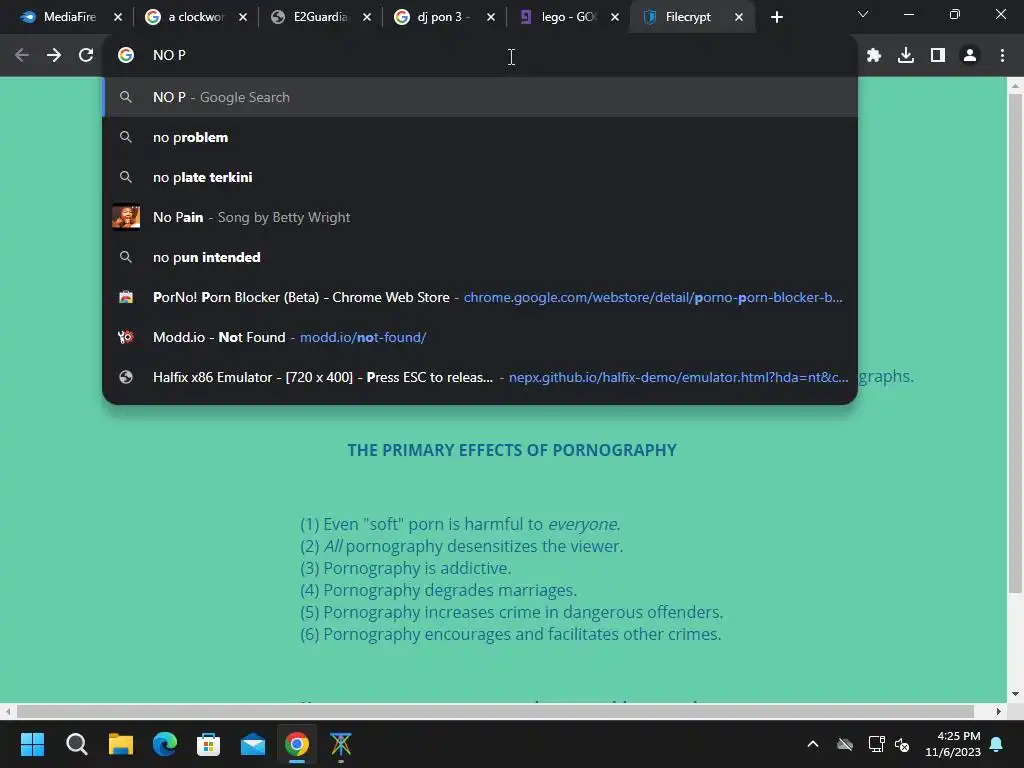Screen dimensions: 1024x768
Task: Click the browser back arrow
Action: [22, 56]
